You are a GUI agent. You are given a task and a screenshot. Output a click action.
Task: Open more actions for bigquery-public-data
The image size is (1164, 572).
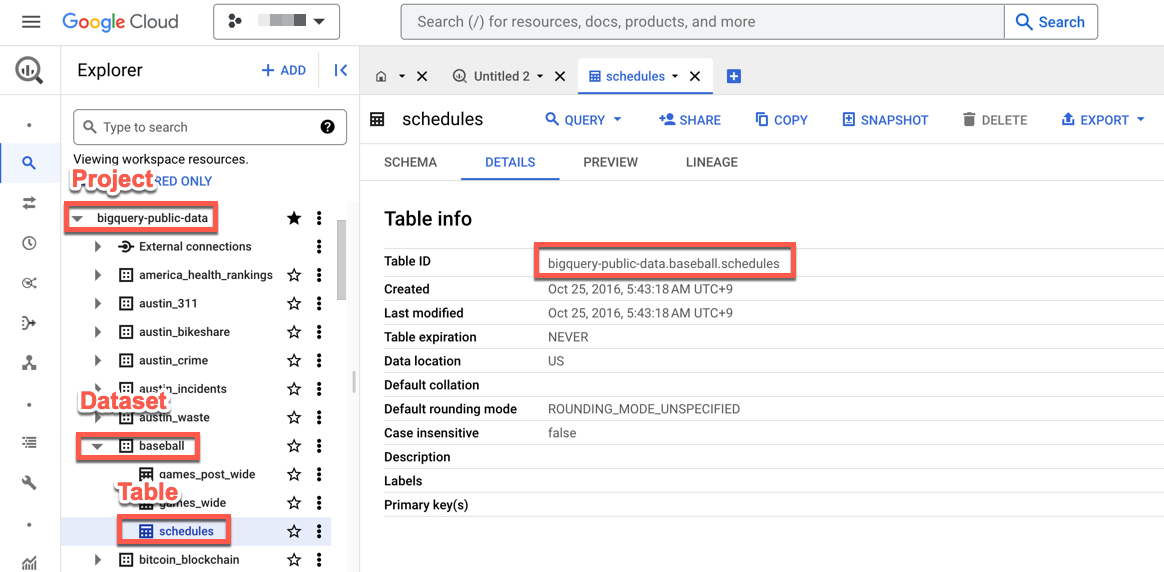tap(319, 218)
